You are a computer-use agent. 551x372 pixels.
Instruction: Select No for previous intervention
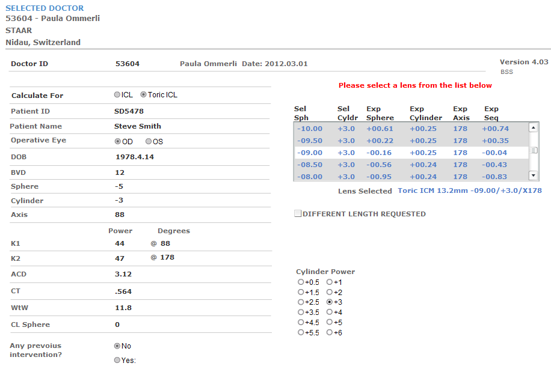117,346
